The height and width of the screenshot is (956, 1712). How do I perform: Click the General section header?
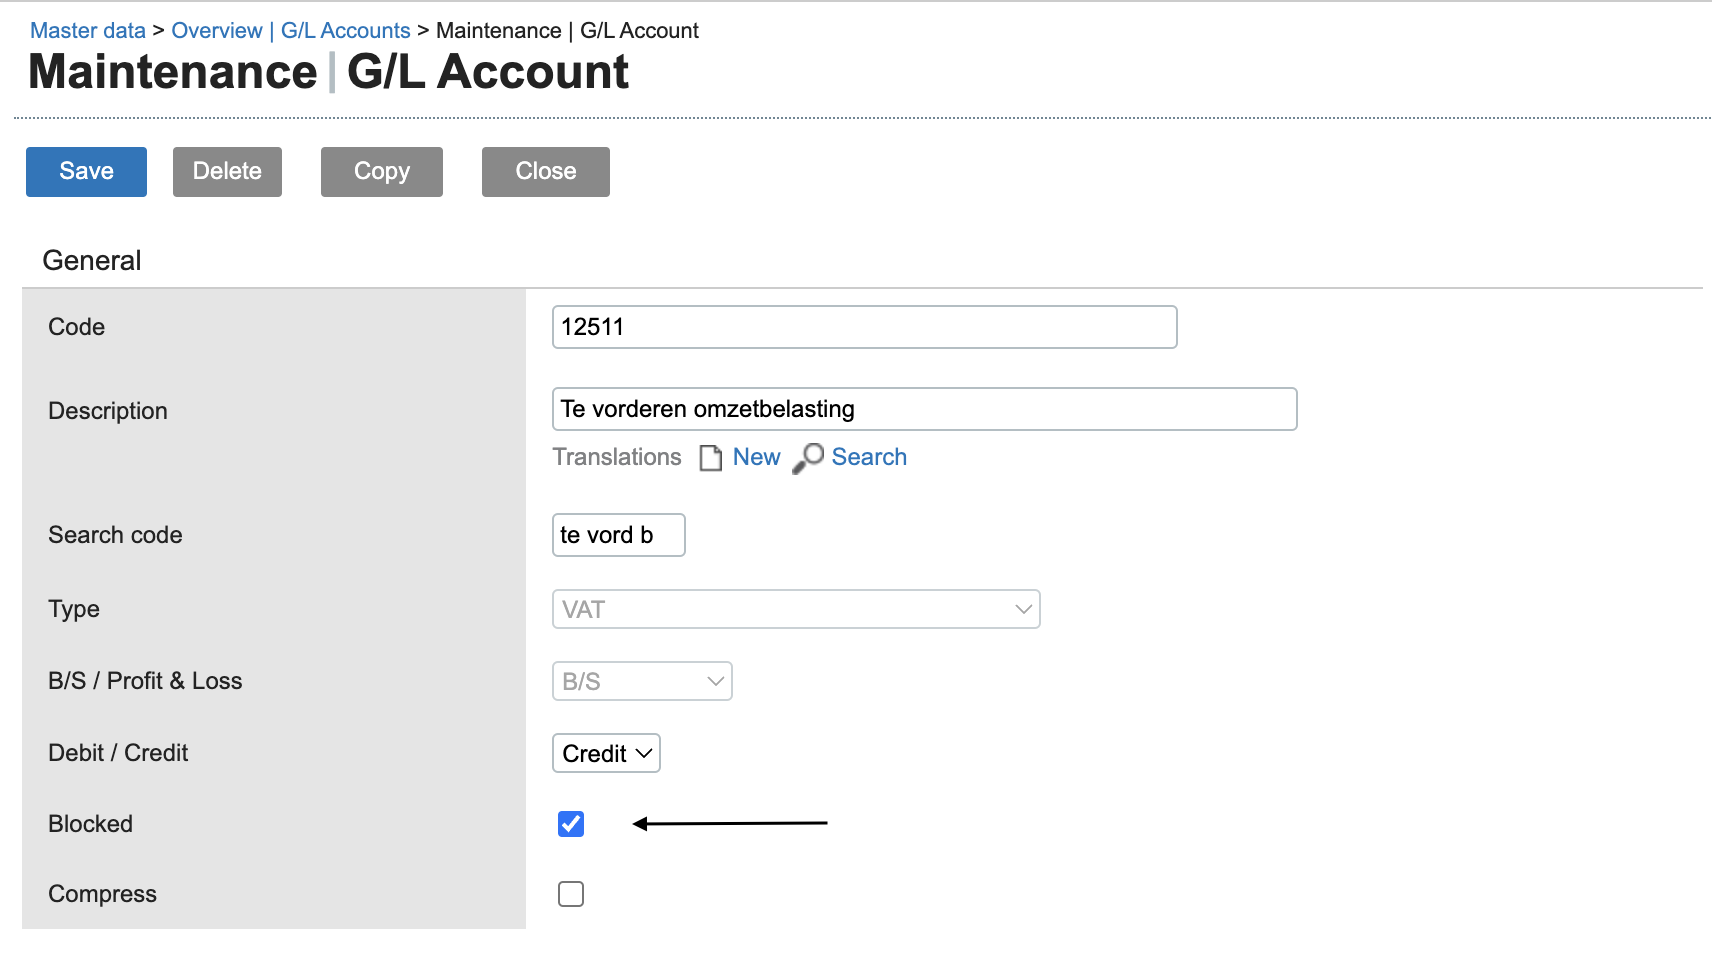(92, 261)
